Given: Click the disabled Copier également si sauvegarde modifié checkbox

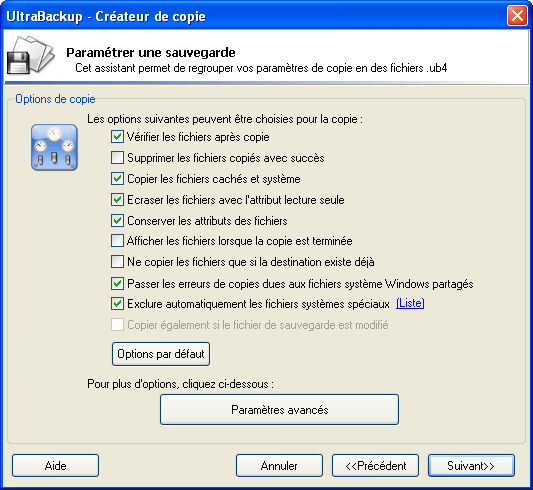Looking at the screenshot, I should click(x=117, y=325).
